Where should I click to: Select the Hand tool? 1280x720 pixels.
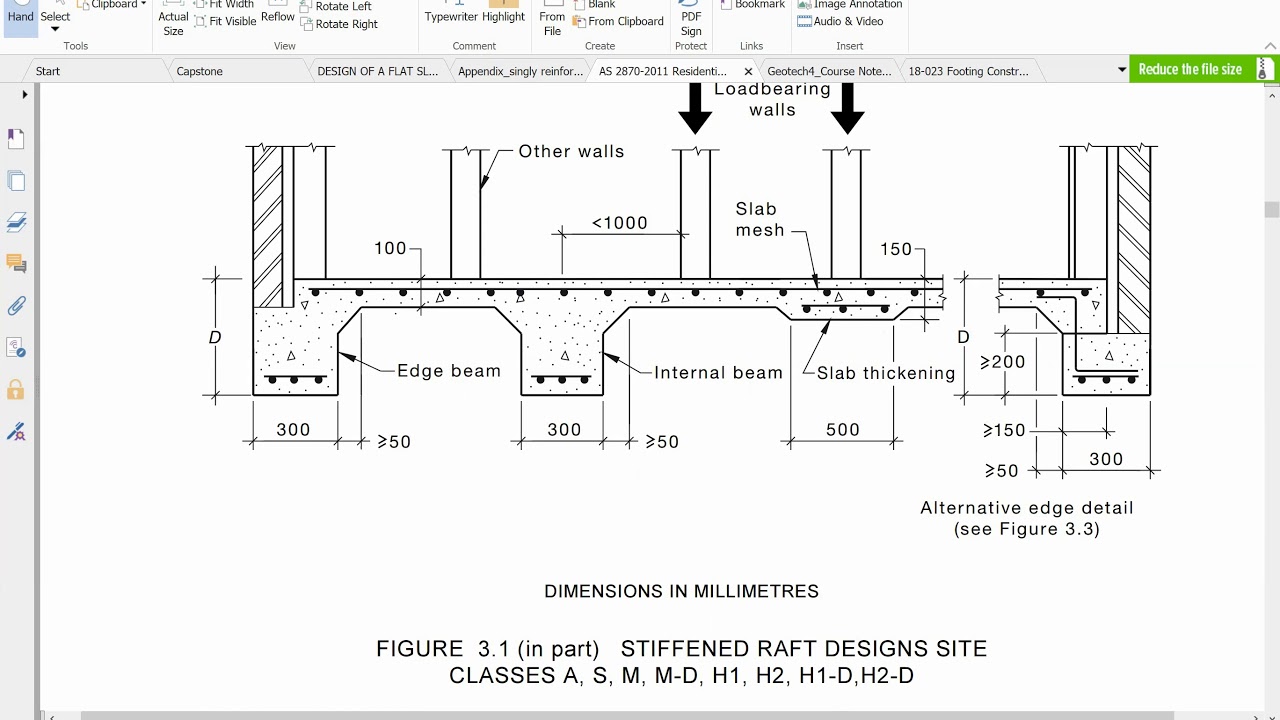(x=20, y=16)
